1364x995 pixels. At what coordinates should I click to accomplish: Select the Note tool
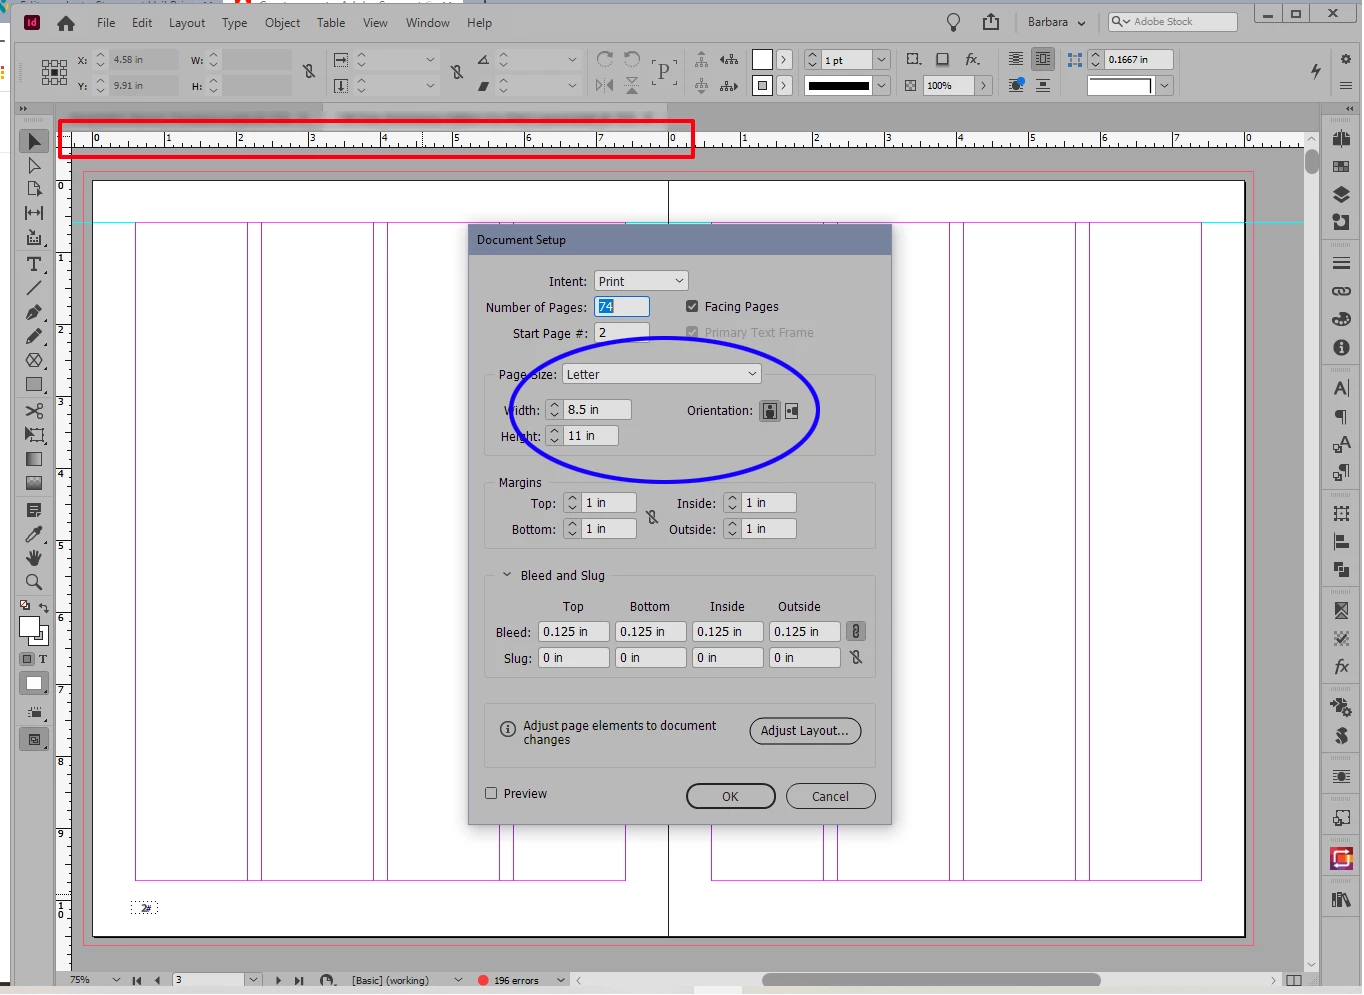[x=34, y=510]
